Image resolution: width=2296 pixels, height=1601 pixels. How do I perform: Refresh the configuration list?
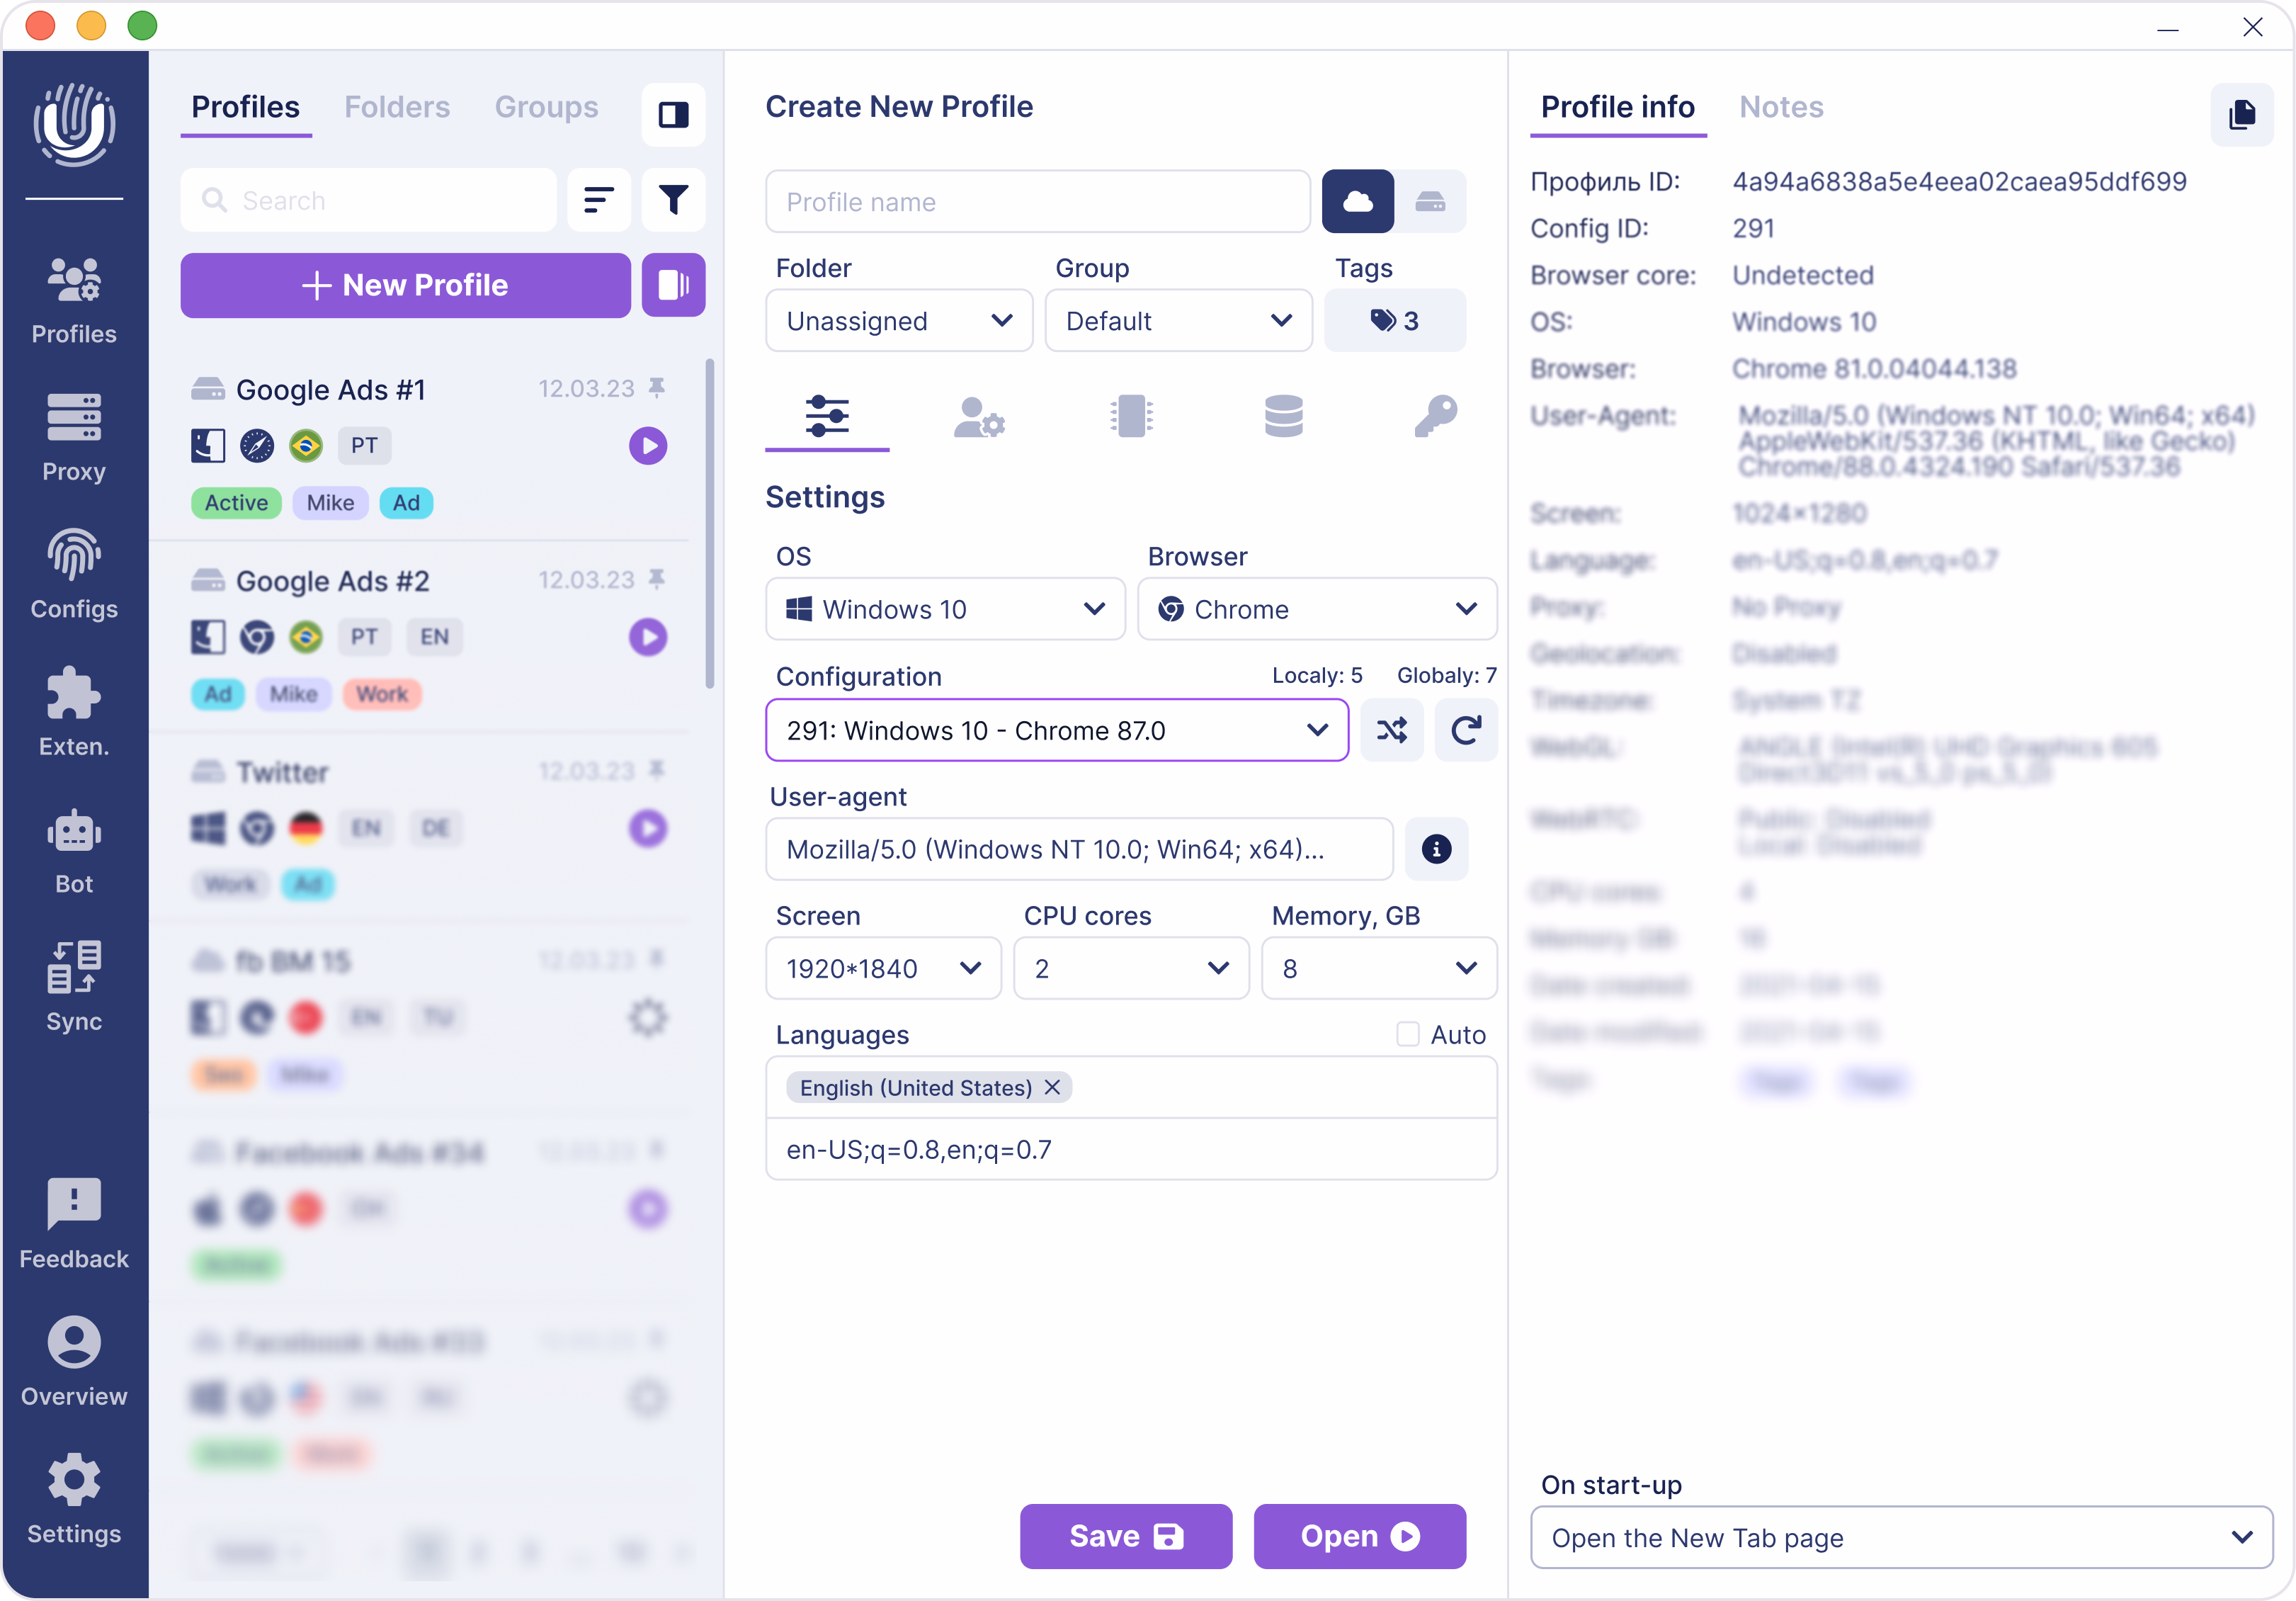pos(1465,731)
